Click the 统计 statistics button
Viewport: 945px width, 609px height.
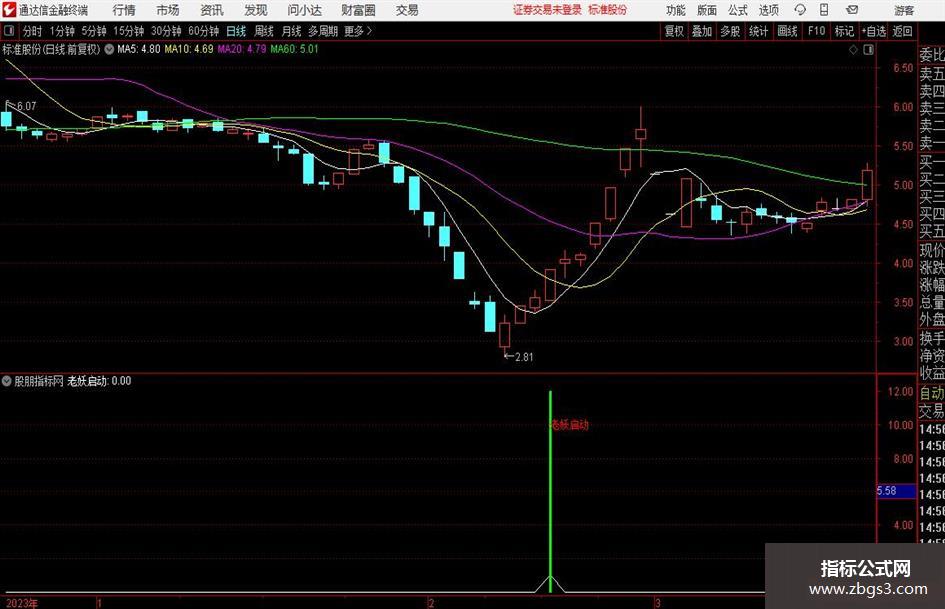(x=759, y=31)
